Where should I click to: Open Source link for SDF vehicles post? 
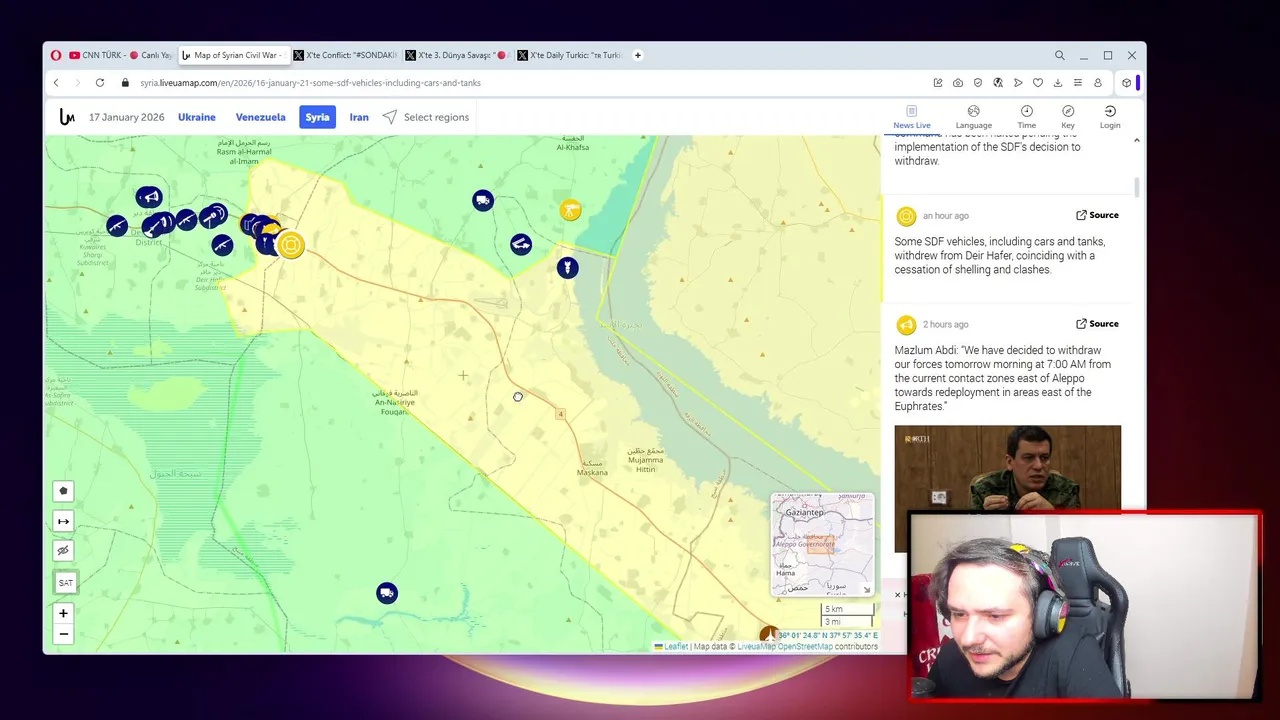point(1097,215)
